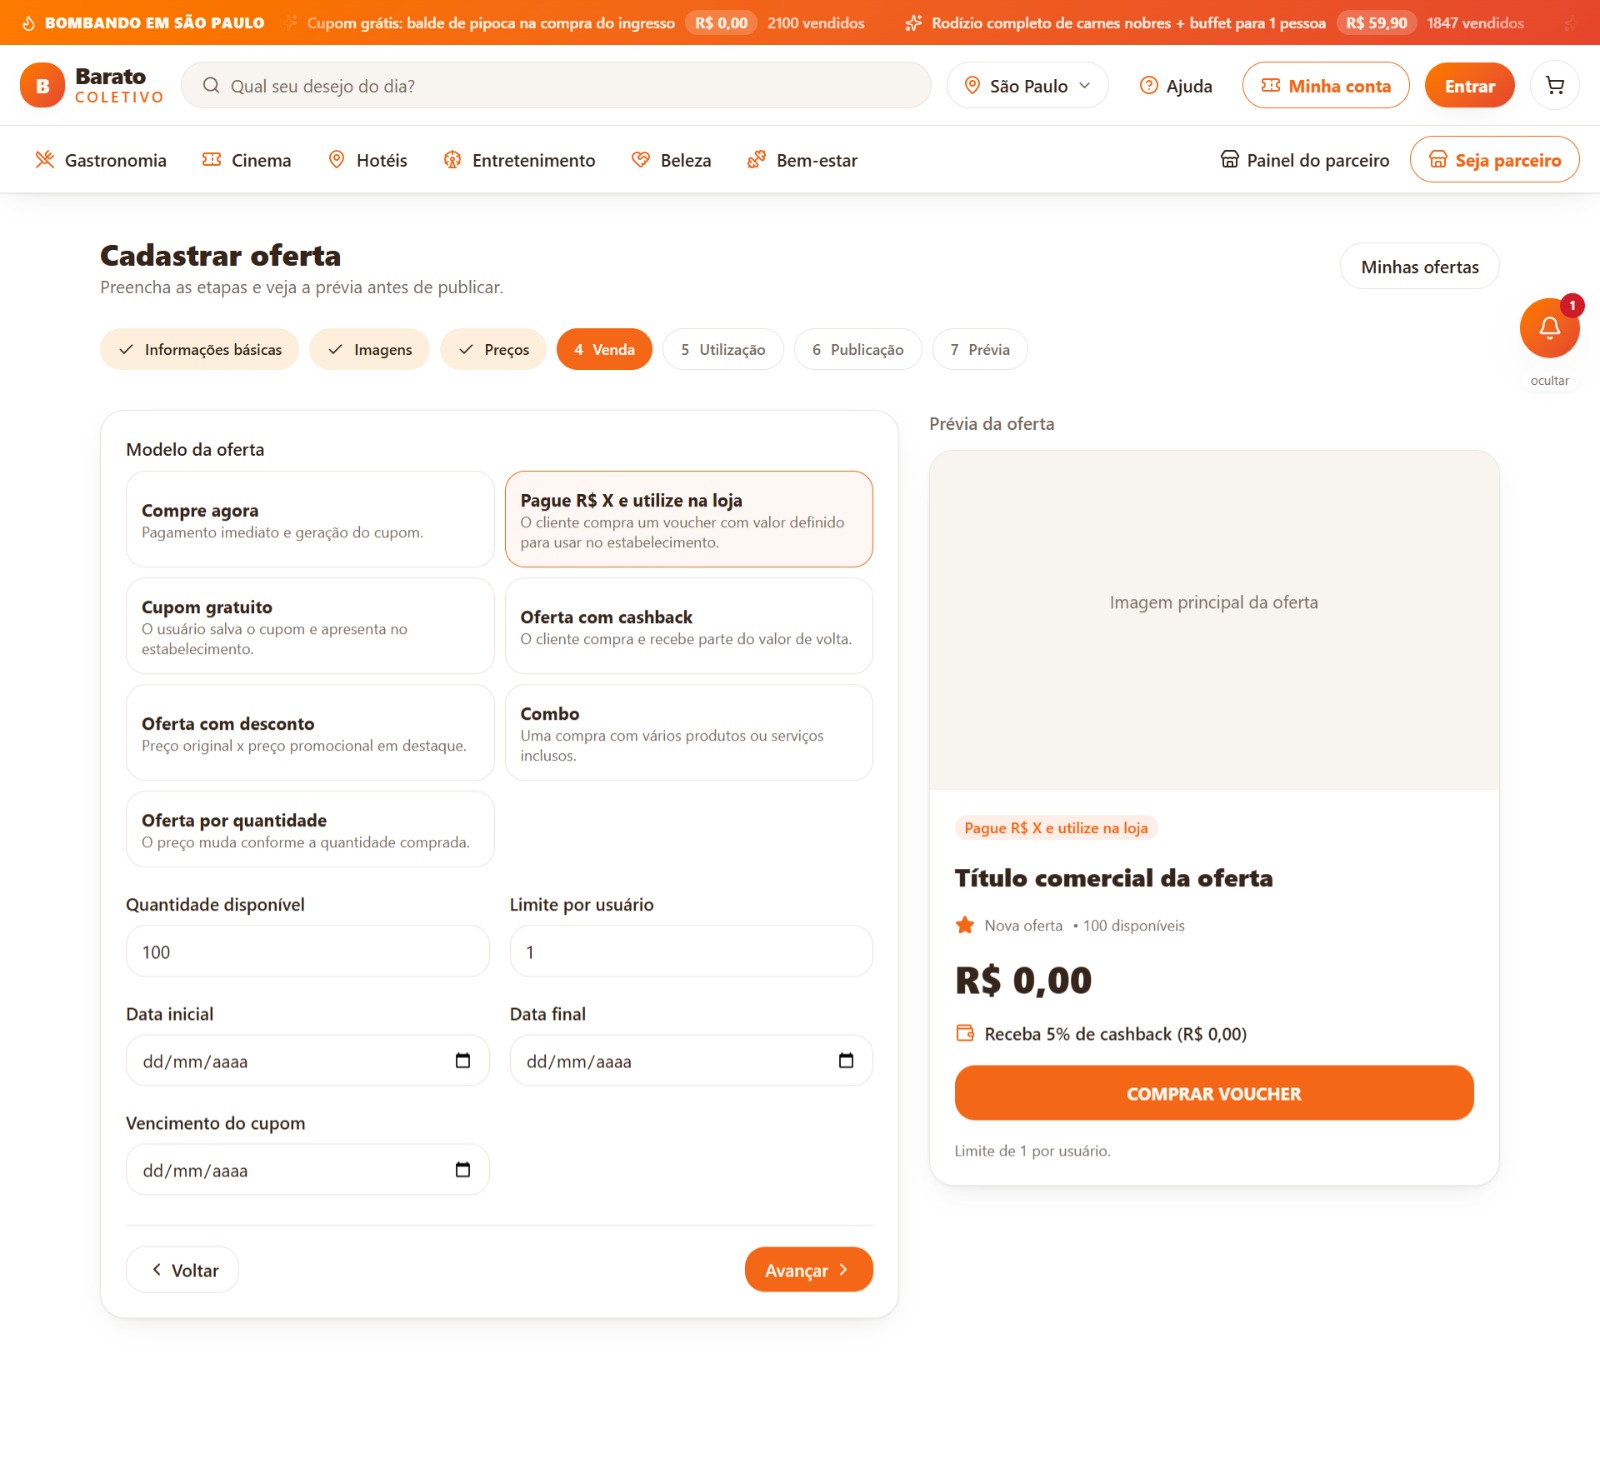1600x1478 pixels.
Task: Hide notifications with ocultar
Action: point(1549,381)
